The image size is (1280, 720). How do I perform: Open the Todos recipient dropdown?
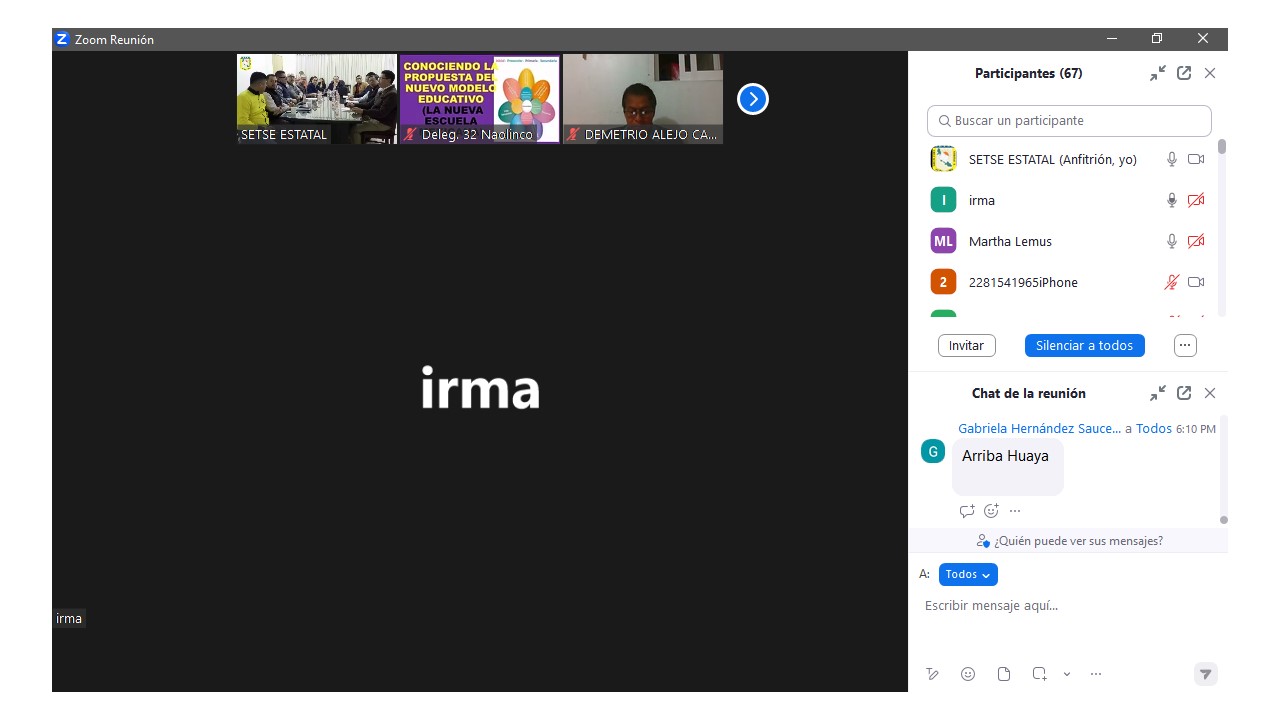(968, 574)
